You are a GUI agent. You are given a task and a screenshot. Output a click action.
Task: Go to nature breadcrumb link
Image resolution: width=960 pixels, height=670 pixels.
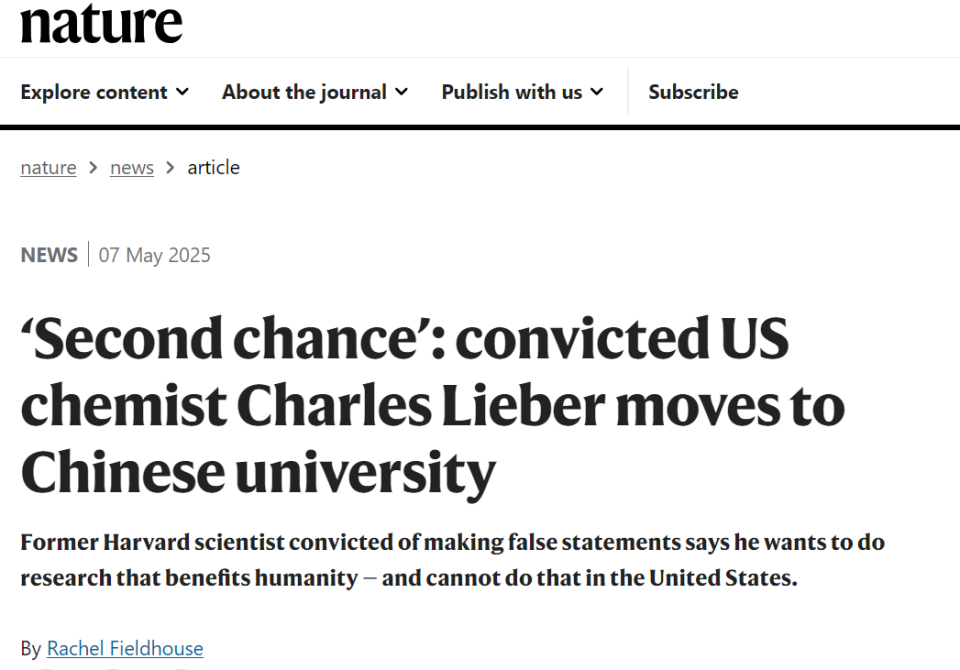[48, 167]
